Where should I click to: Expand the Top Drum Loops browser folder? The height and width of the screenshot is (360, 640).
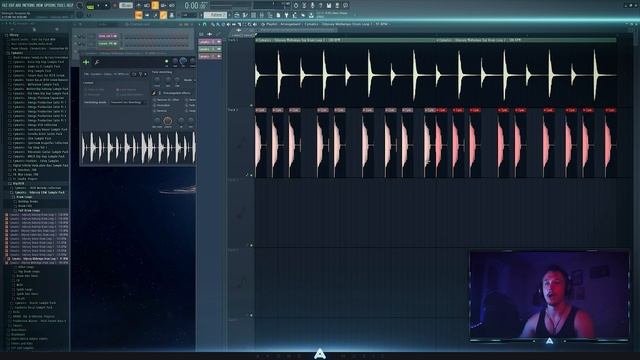(28, 271)
